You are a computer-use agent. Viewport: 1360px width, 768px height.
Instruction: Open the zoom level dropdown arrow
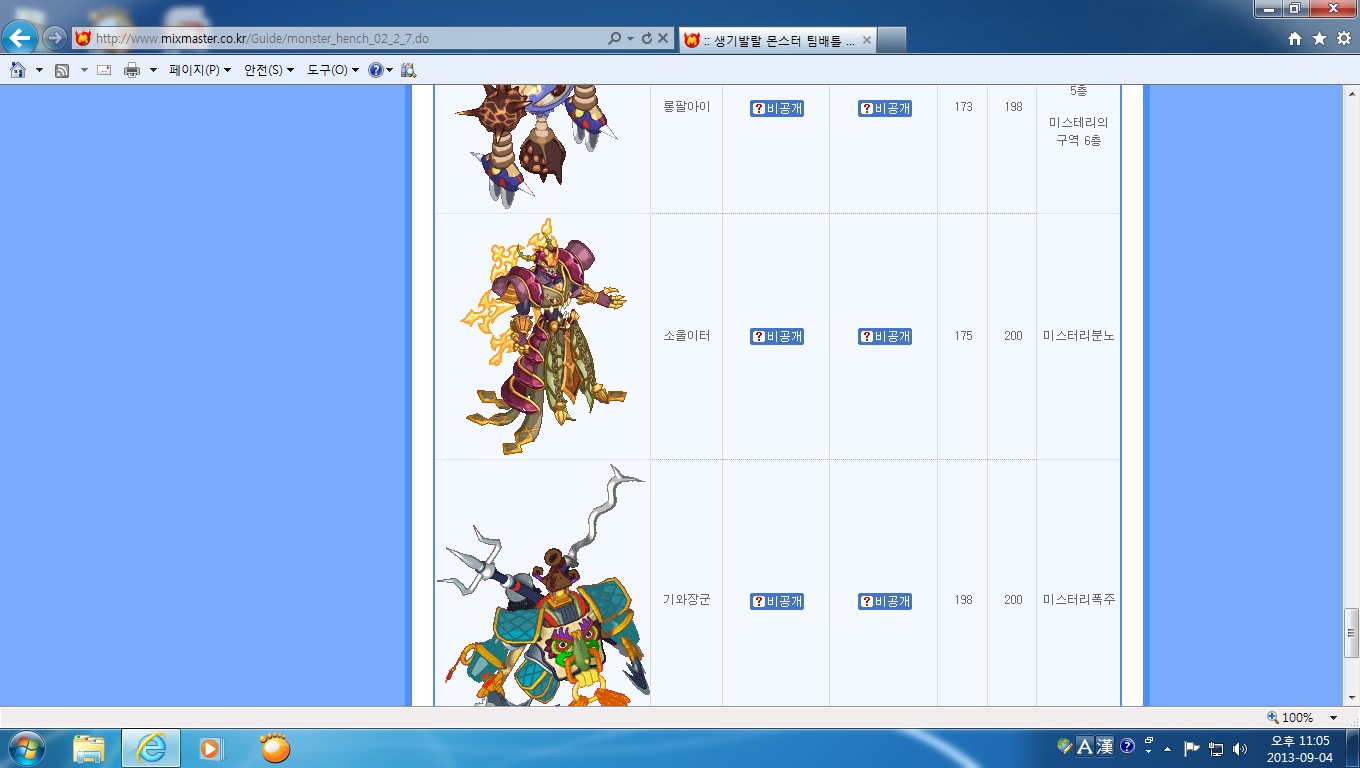click(1333, 717)
